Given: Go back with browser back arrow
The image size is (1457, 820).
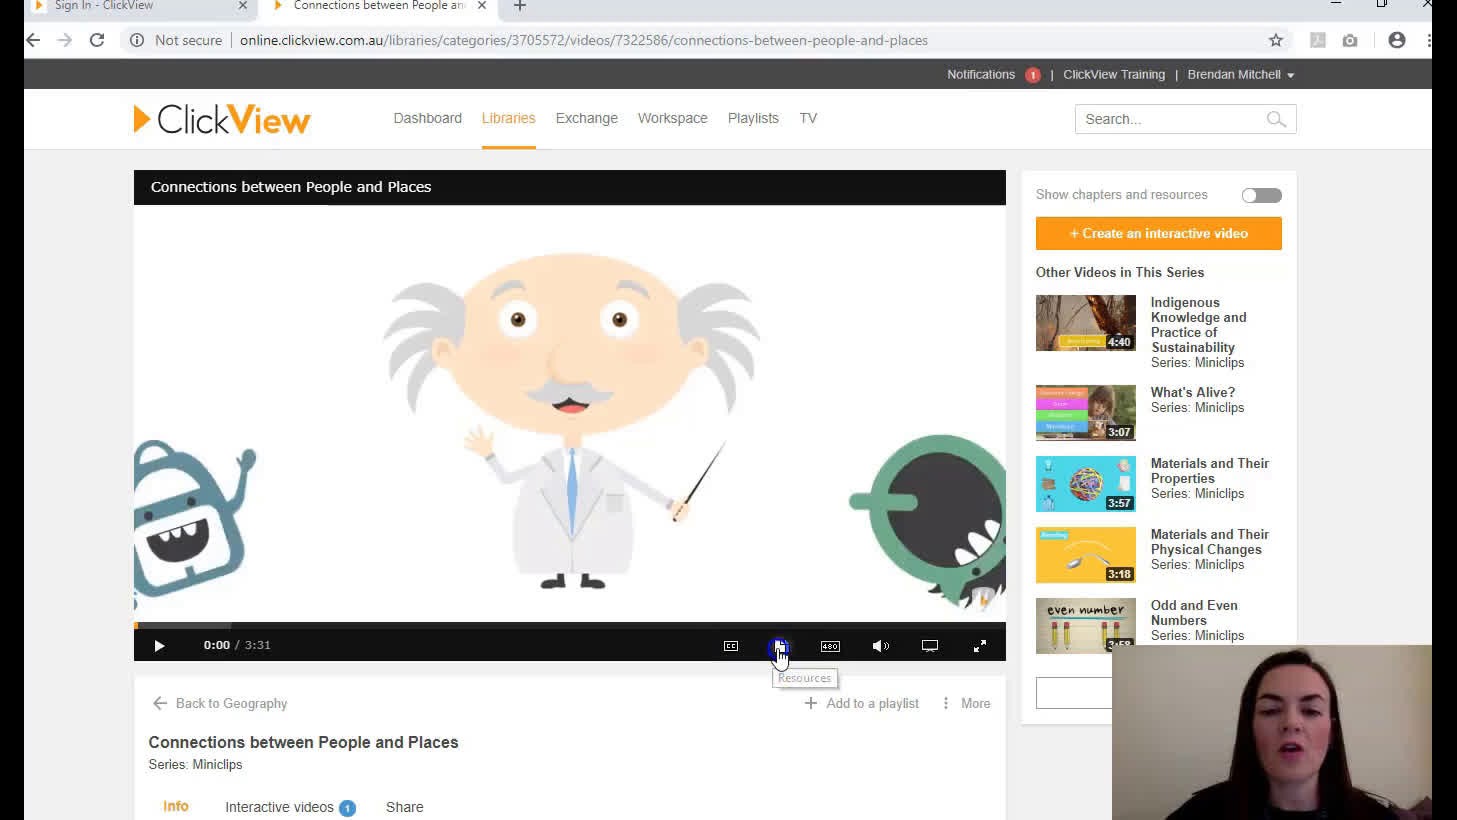Looking at the screenshot, I should point(33,40).
